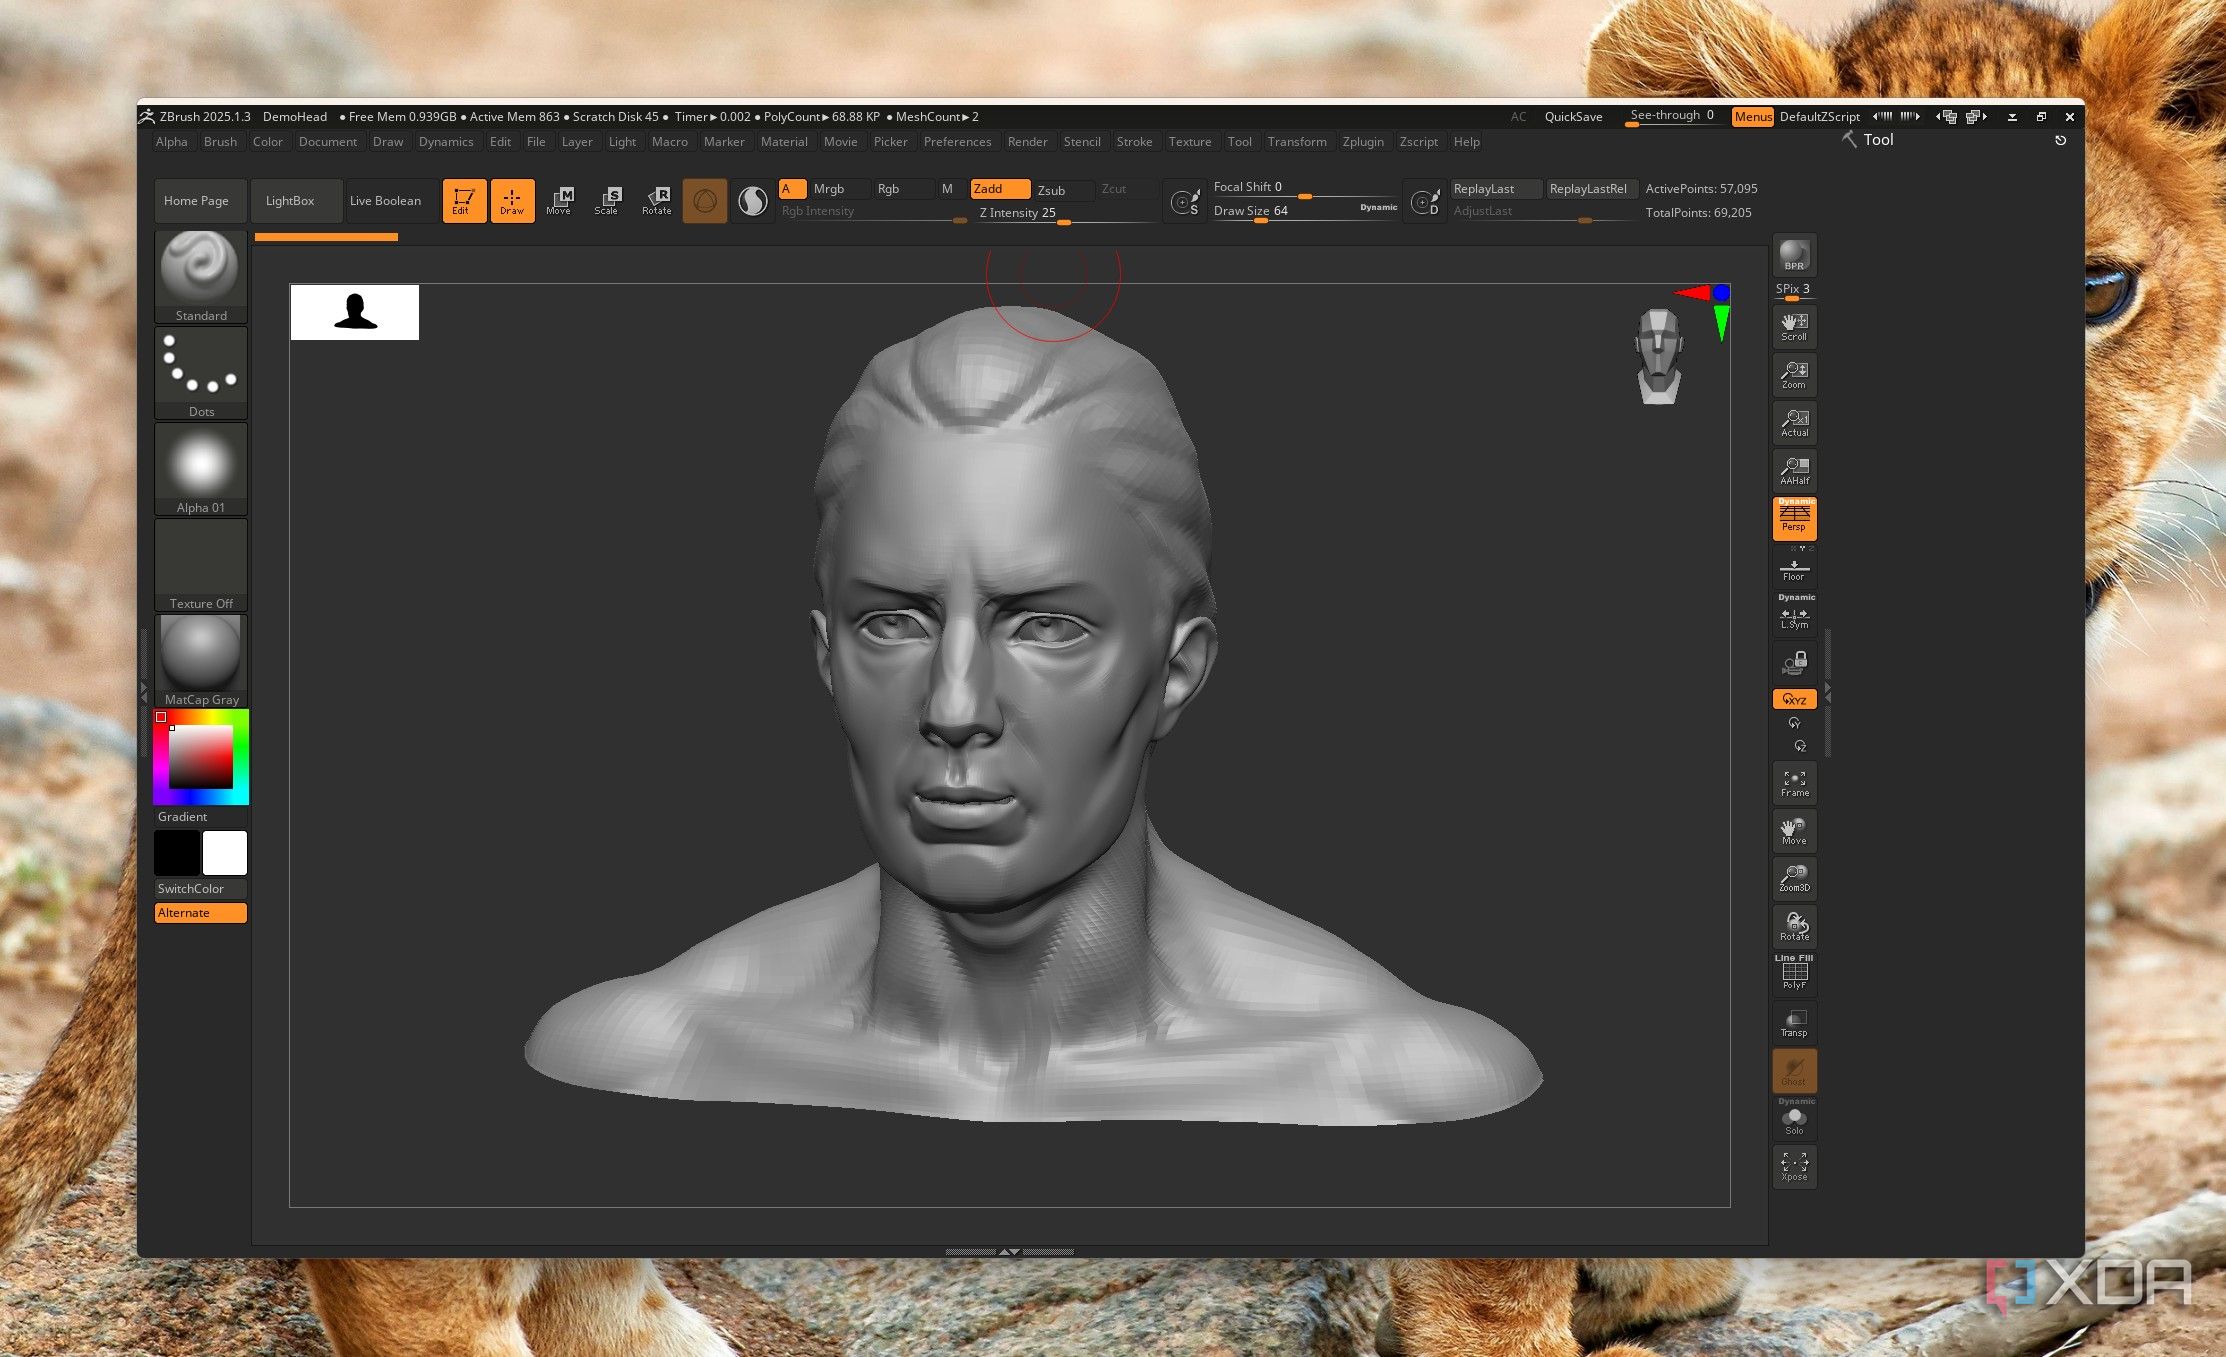
Task: Select the AAHalf zoom icon
Action: click(1793, 470)
